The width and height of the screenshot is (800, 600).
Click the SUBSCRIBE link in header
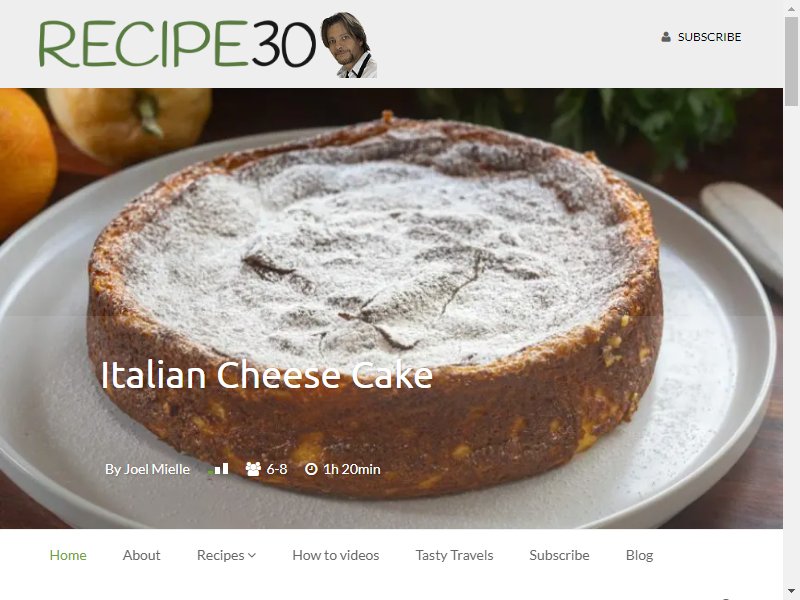pyautogui.click(x=709, y=37)
